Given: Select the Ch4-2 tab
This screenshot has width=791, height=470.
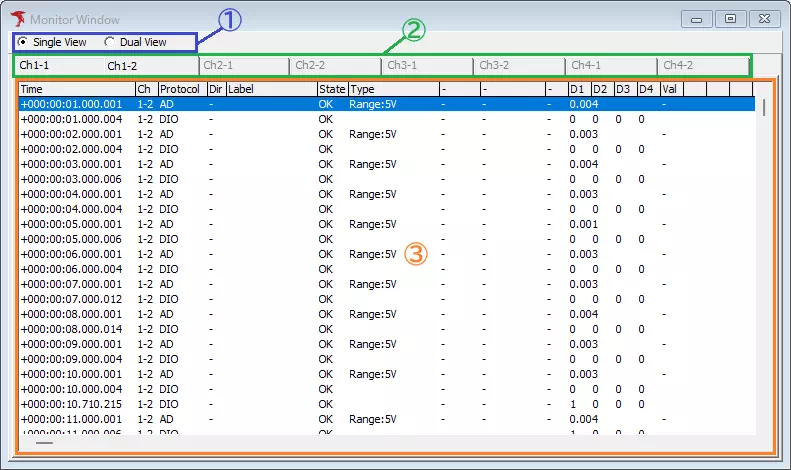Looking at the screenshot, I should coord(679,66).
